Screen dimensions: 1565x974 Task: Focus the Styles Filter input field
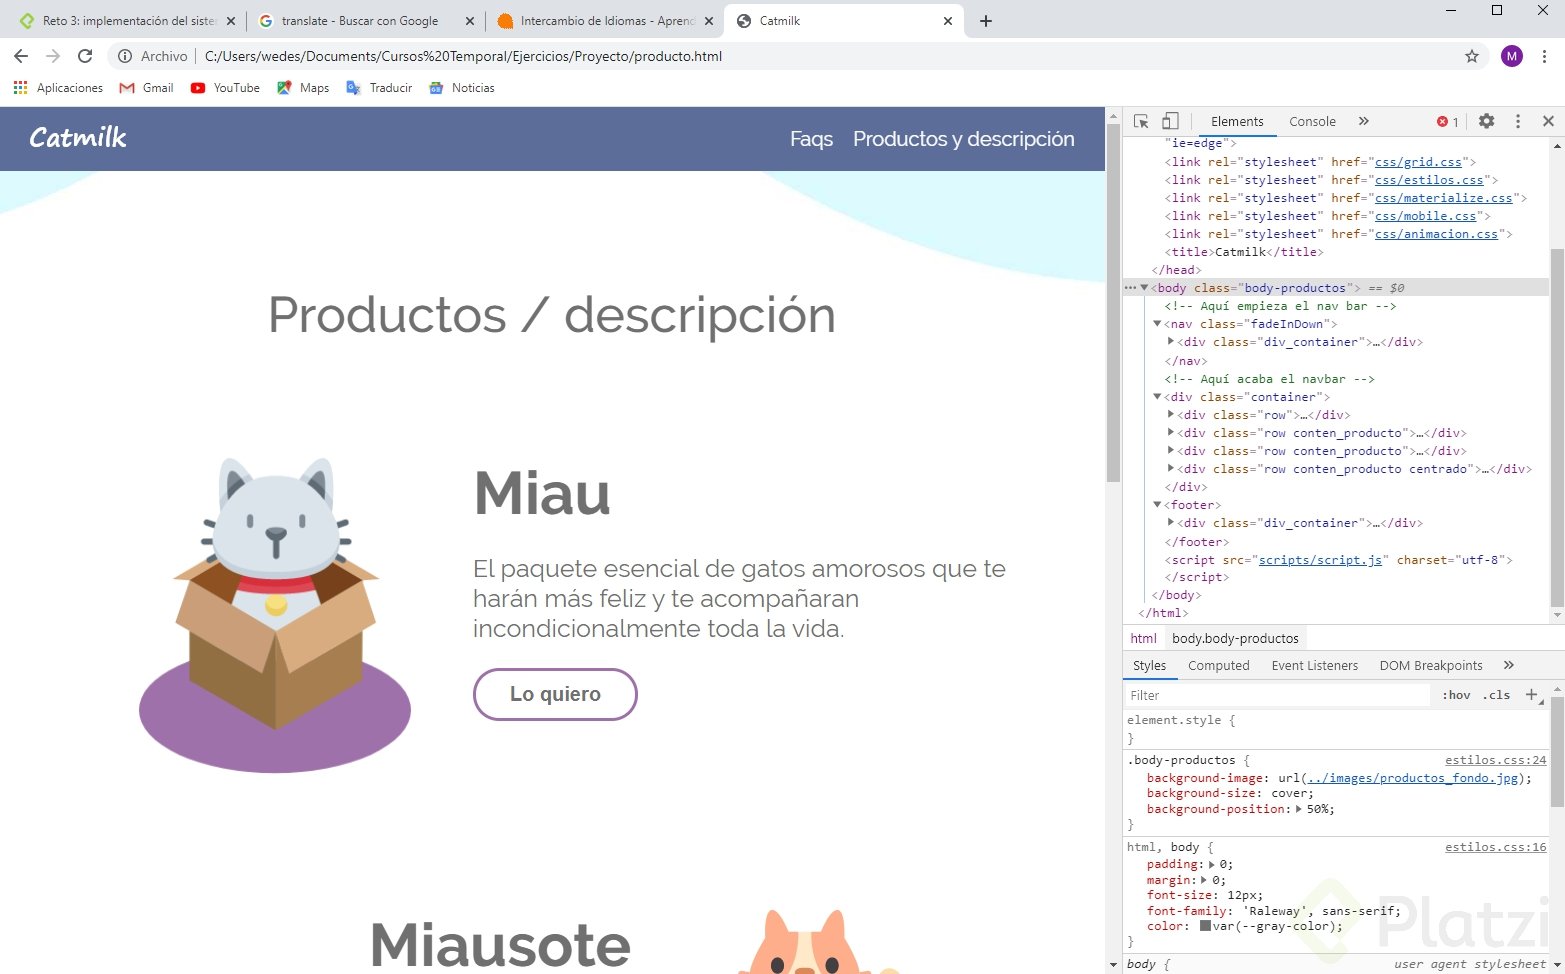coord(1278,695)
